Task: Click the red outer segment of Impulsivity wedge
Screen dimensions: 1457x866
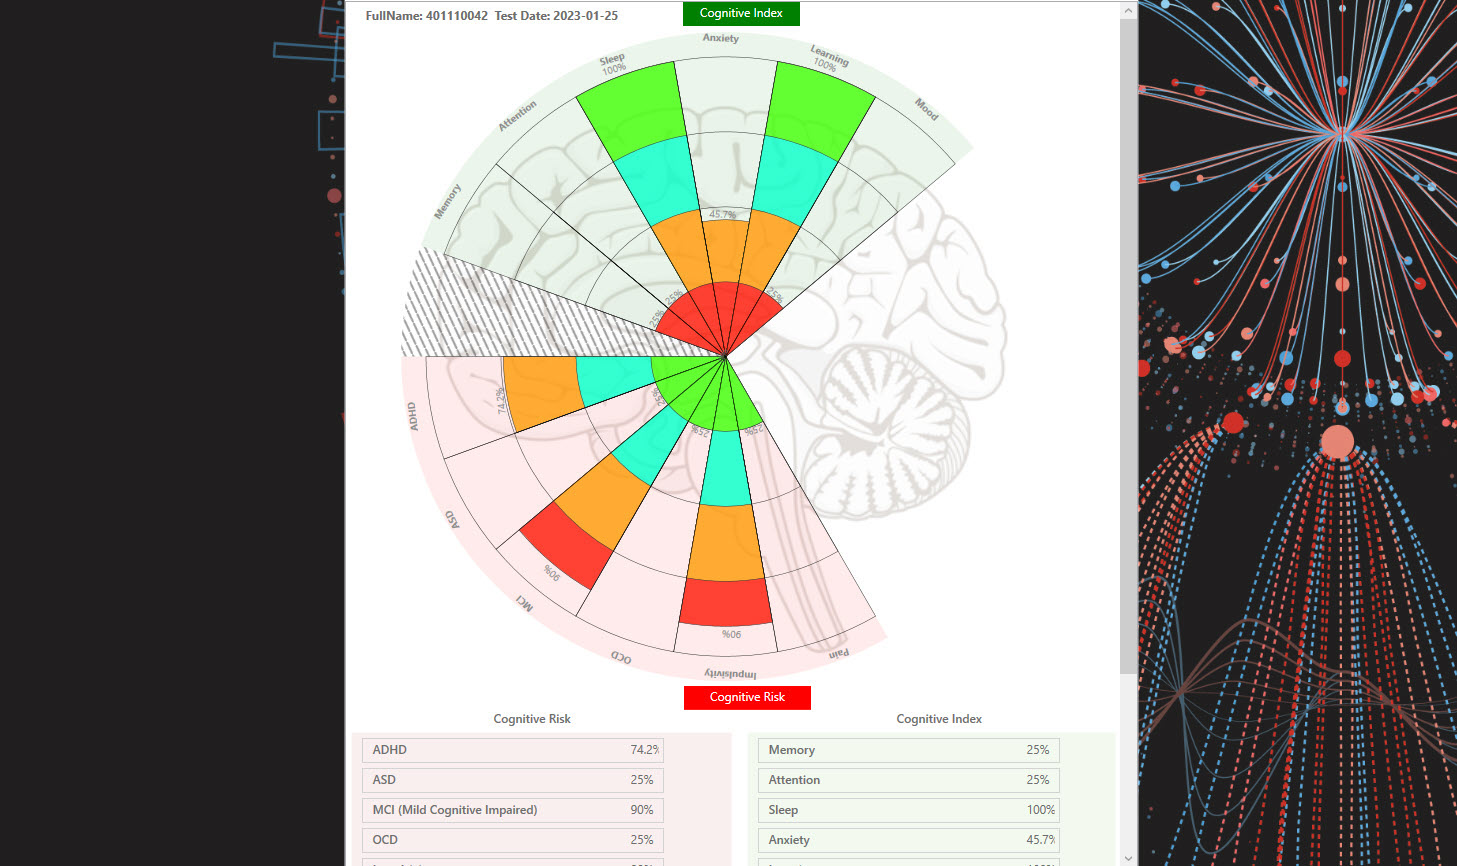Action: pos(726,602)
